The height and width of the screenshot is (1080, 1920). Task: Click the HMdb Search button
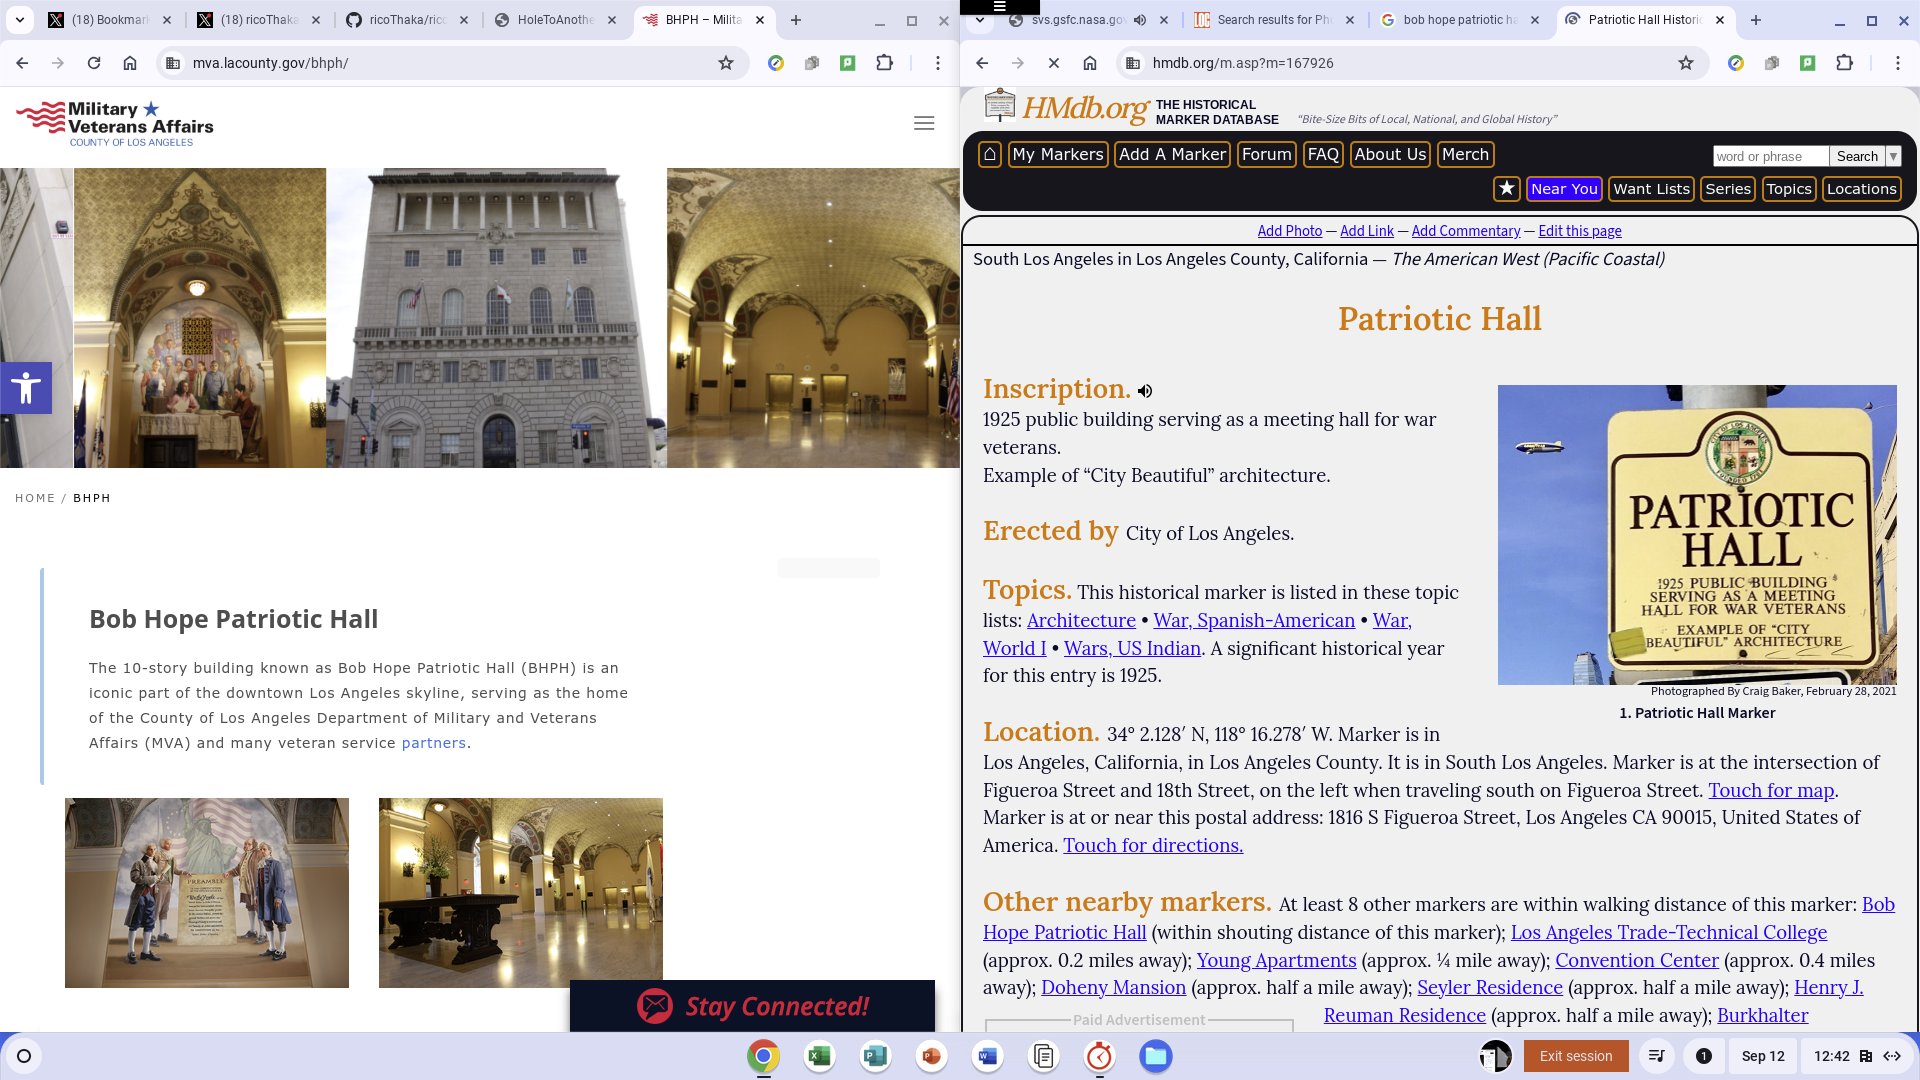tap(1857, 156)
